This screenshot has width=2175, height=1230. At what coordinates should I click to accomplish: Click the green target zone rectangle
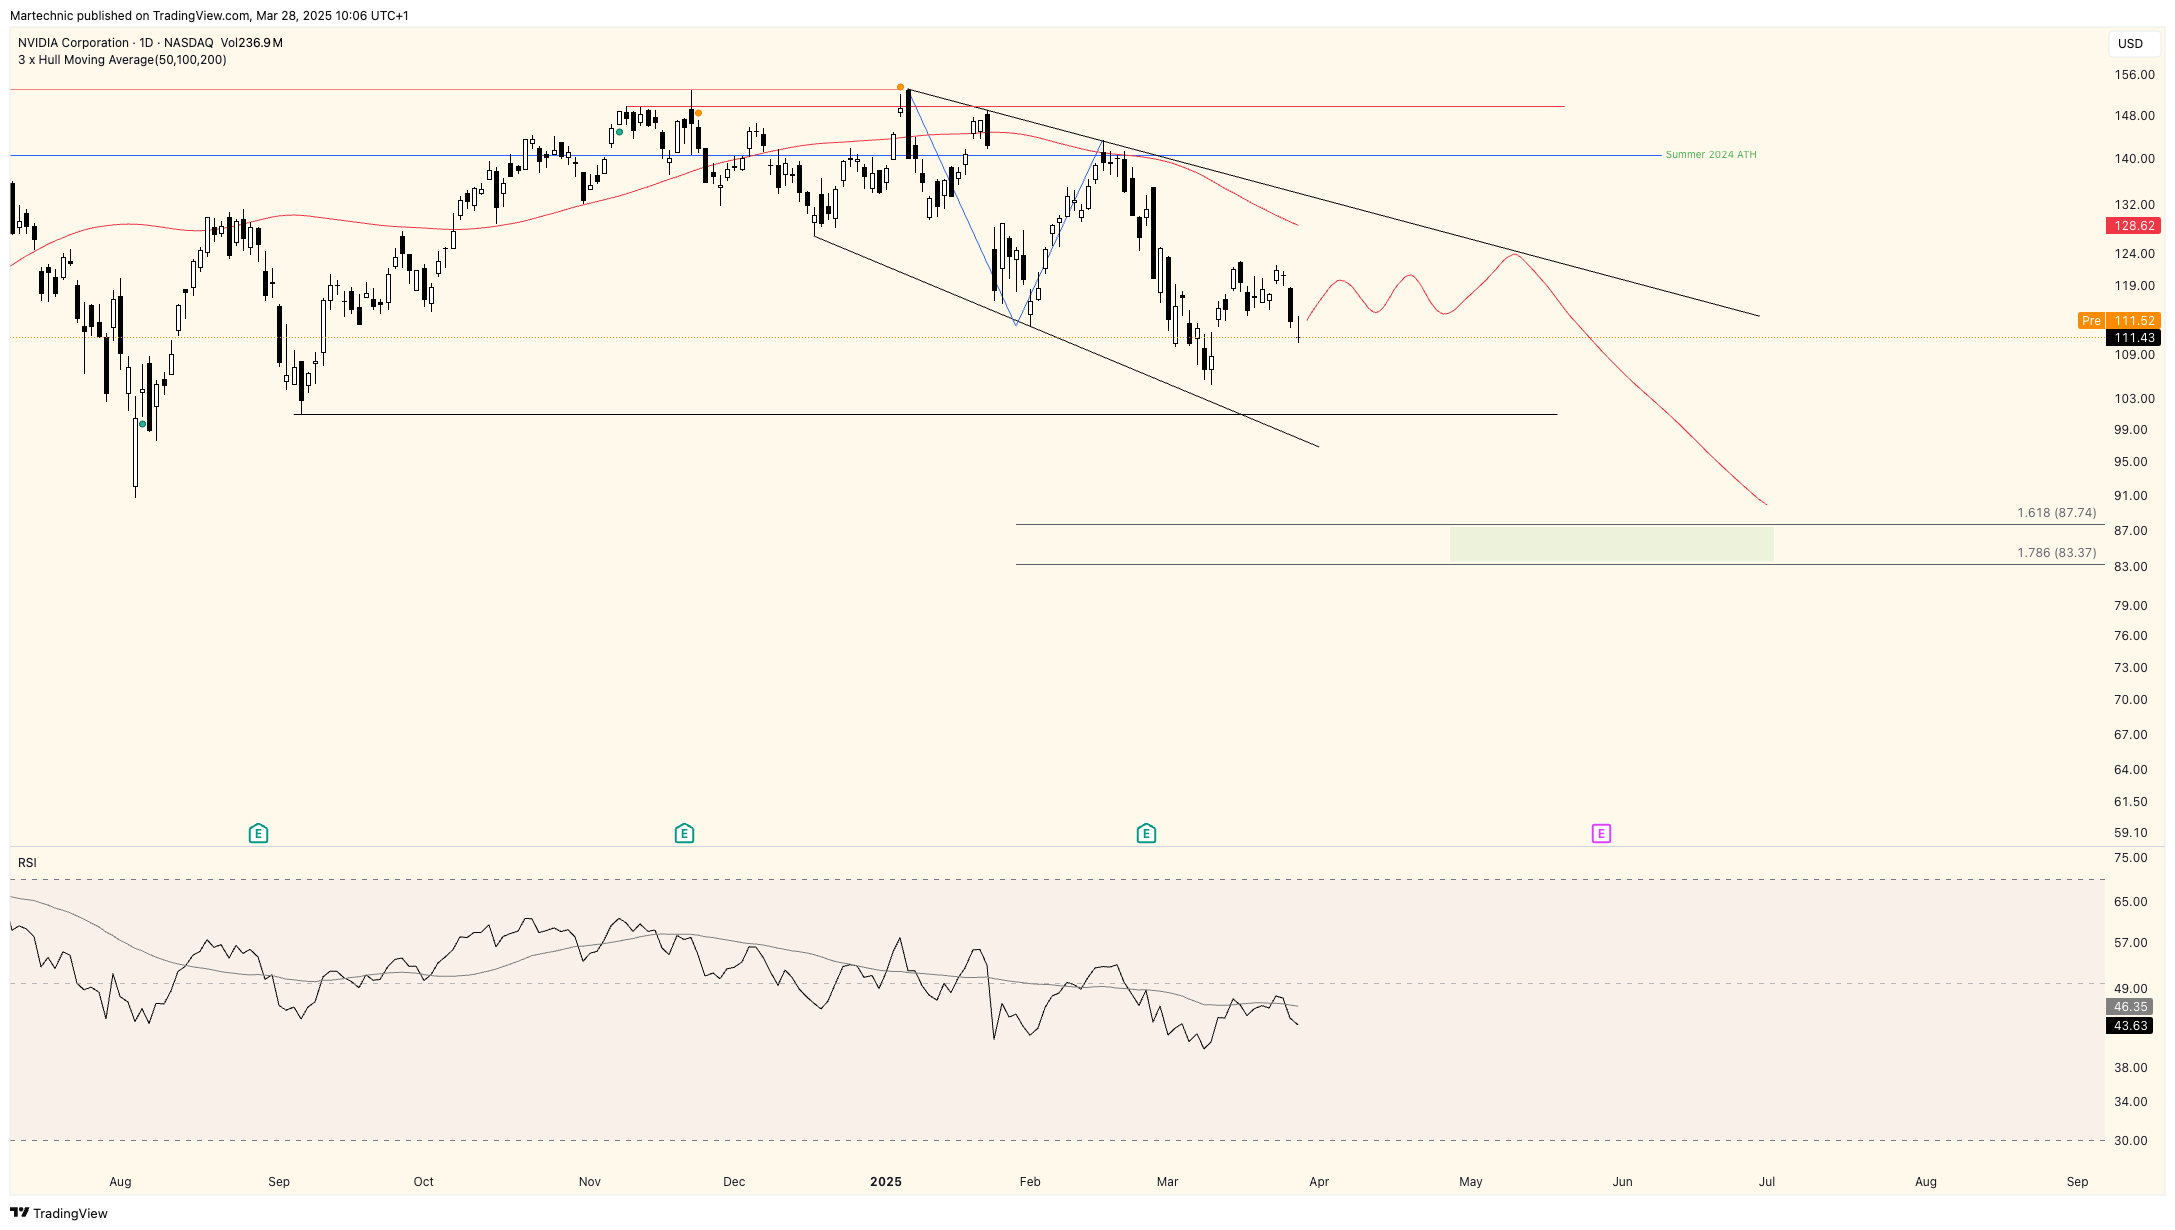coord(1612,544)
